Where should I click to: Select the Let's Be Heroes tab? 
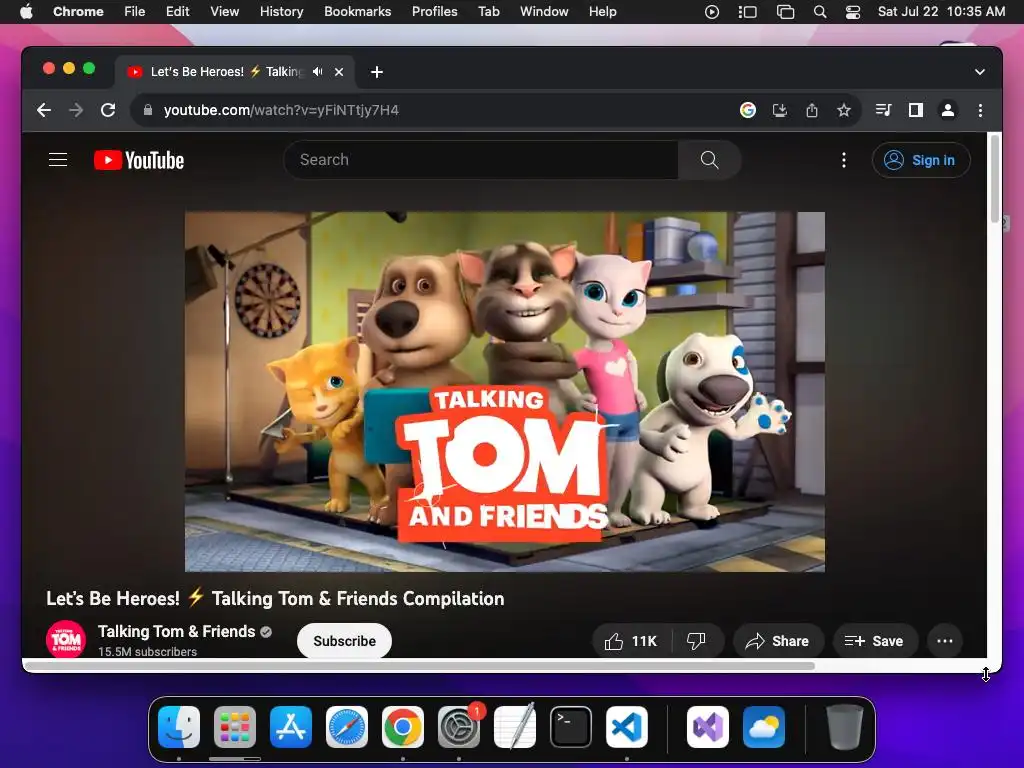tap(227, 72)
